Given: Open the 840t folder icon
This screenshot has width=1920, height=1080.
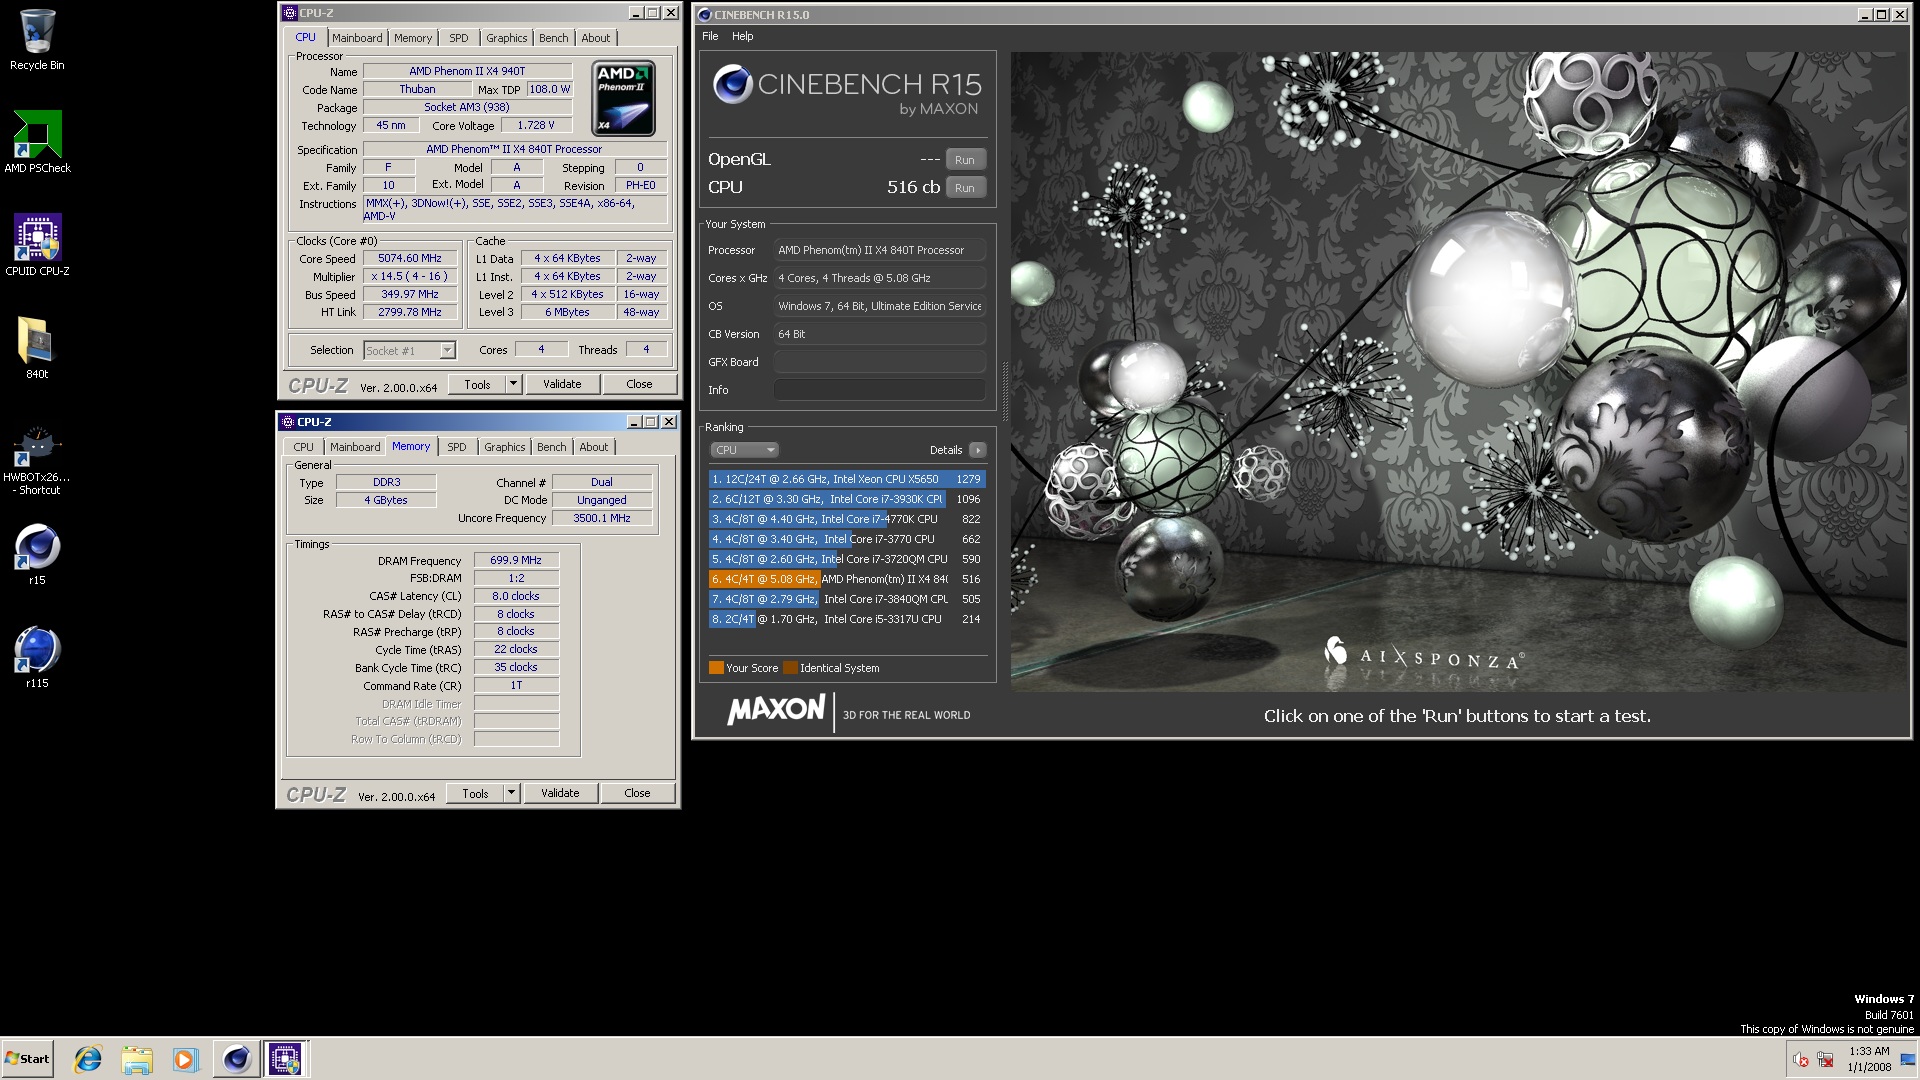Looking at the screenshot, I should (37, 348).
